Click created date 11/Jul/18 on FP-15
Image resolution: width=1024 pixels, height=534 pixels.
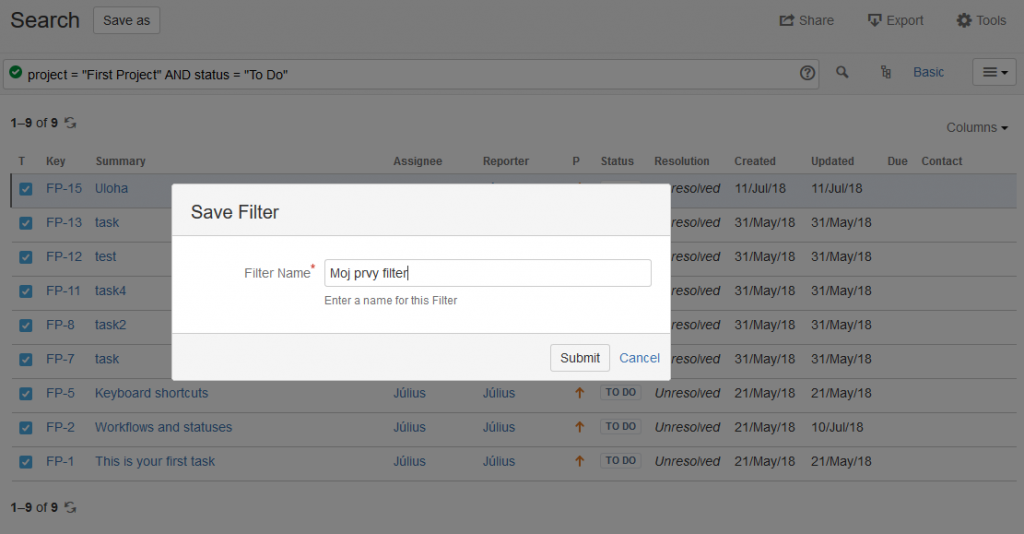coord(760,188)
